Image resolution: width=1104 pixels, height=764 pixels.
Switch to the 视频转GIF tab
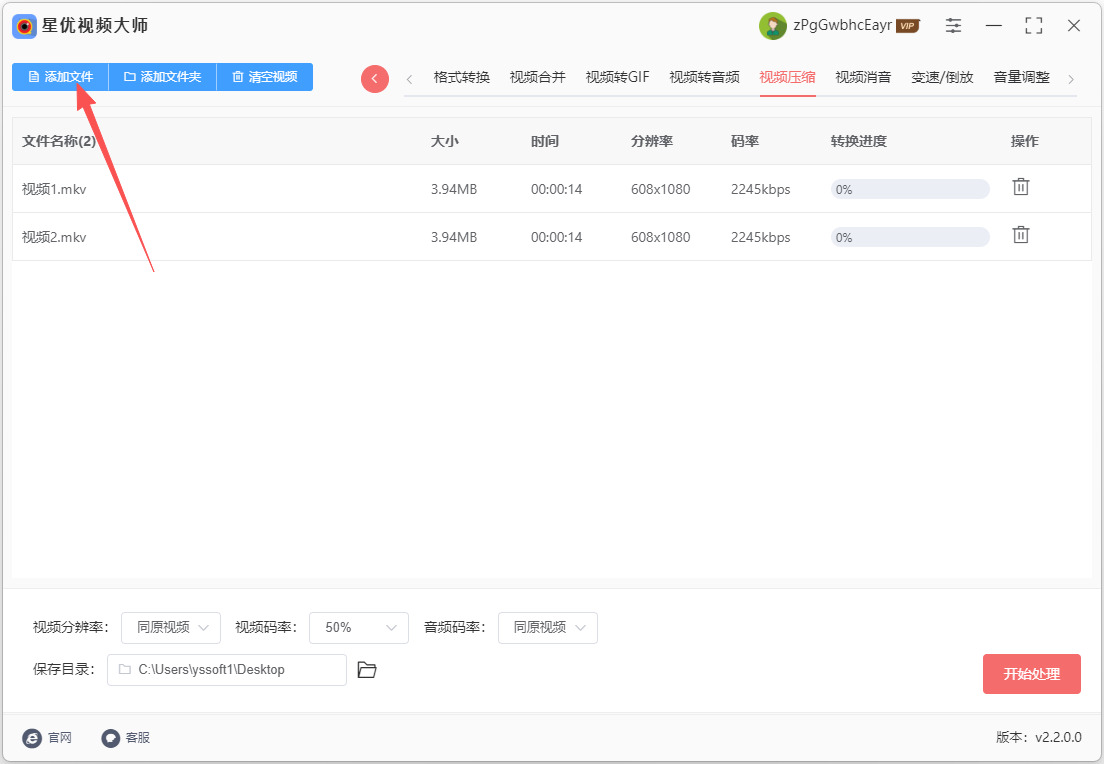tap(617, 77)
